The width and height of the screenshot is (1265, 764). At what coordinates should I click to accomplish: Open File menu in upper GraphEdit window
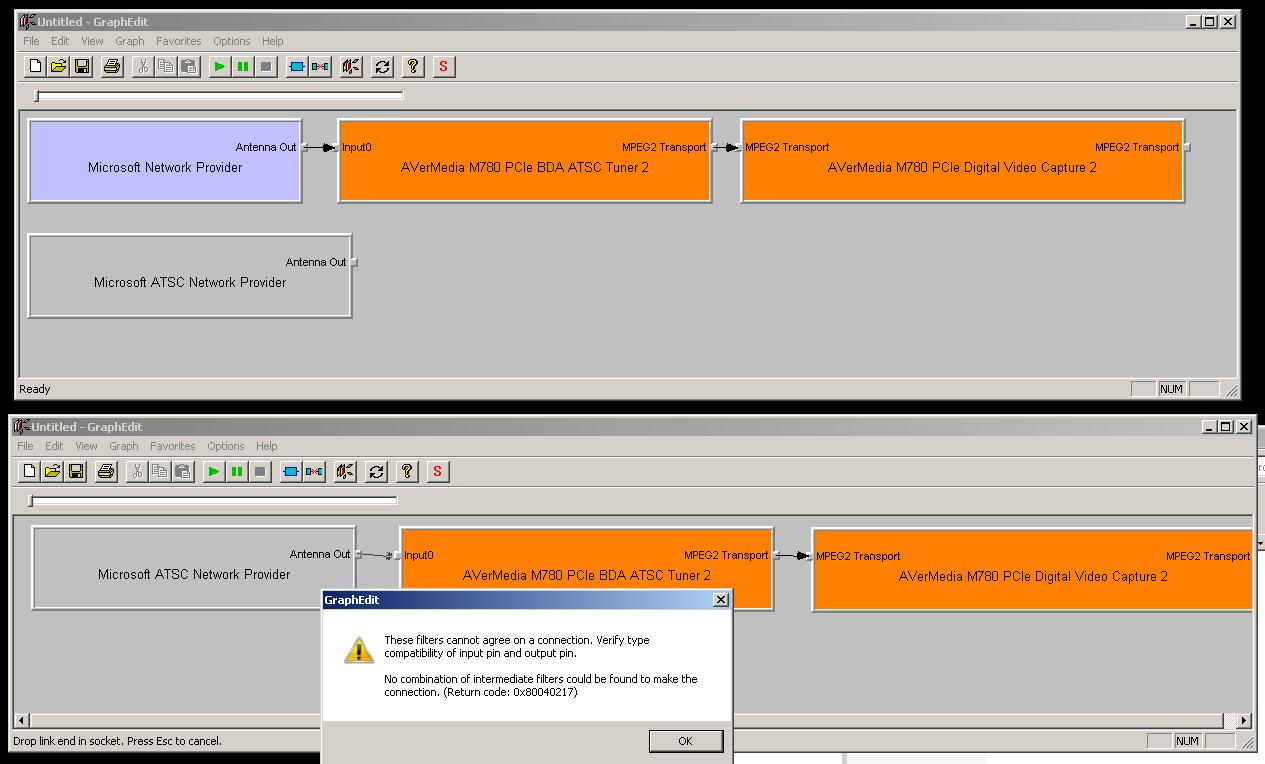tap(31, 41)
